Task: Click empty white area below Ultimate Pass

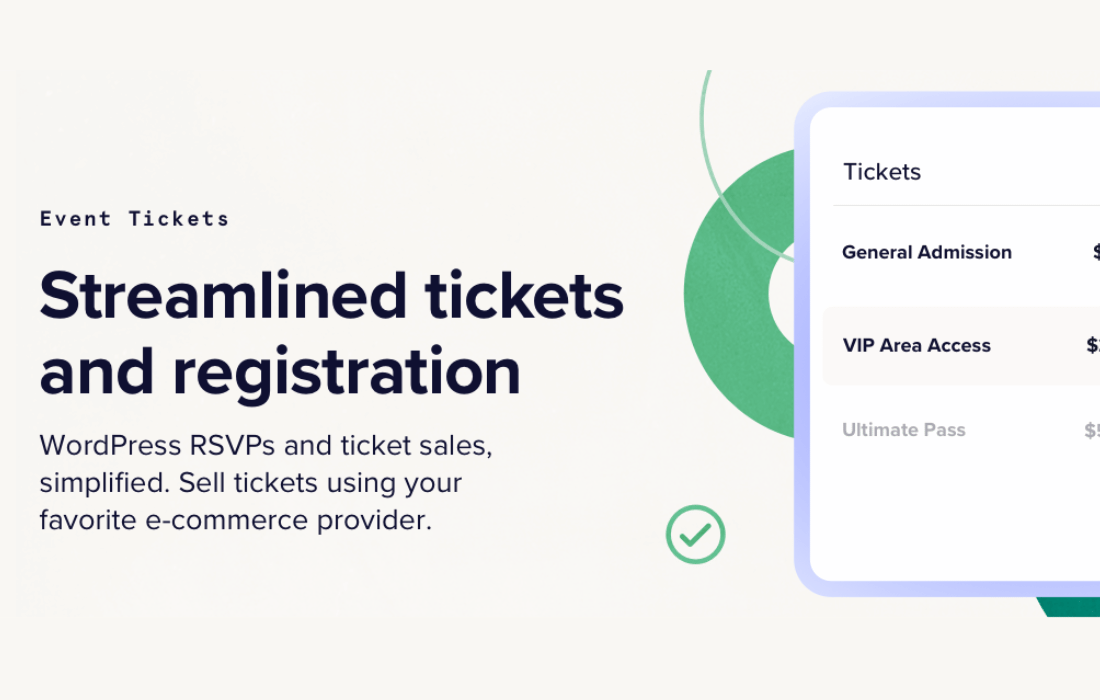Action: pyautogui.click(x=954, y=512)
